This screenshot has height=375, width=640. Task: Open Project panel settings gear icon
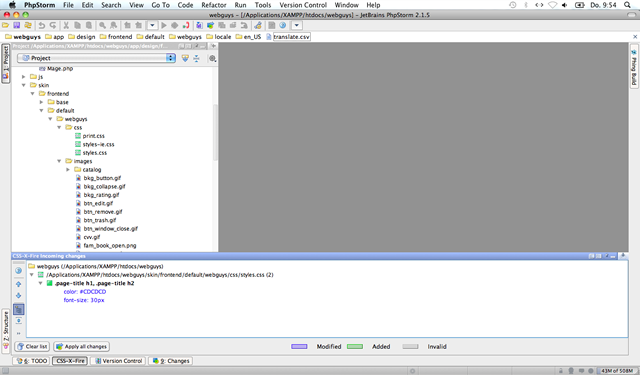click(x=212, y=58)
